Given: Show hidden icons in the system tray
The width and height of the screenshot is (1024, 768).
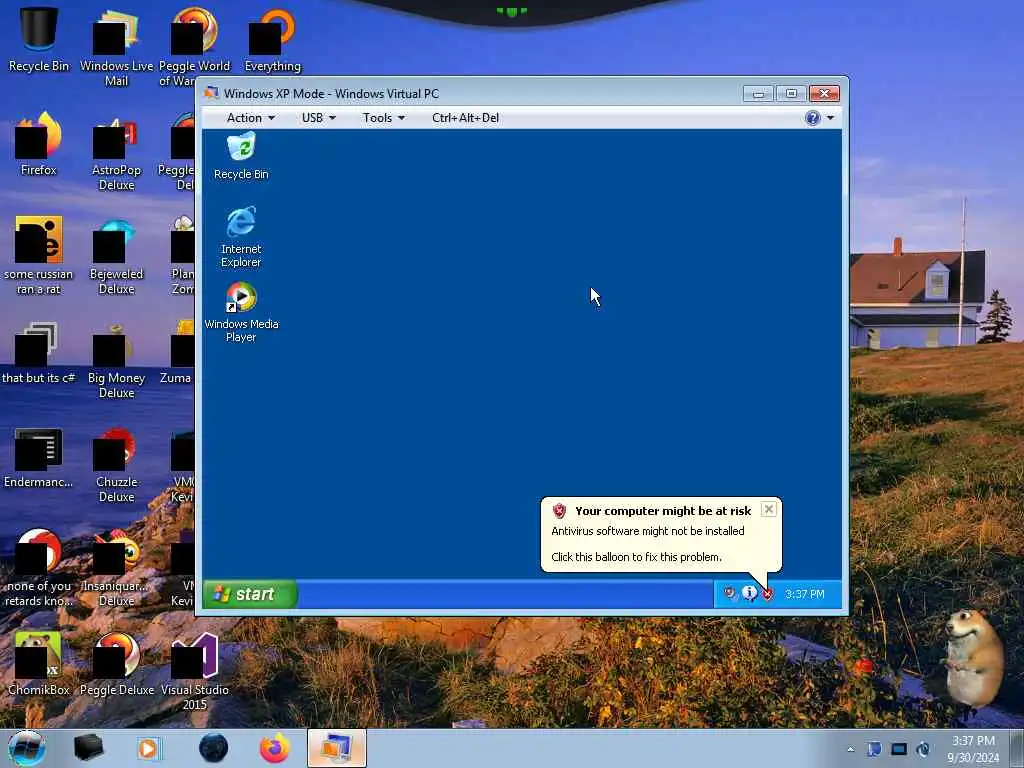Looking at the screenshot, I should click(850, 750).
